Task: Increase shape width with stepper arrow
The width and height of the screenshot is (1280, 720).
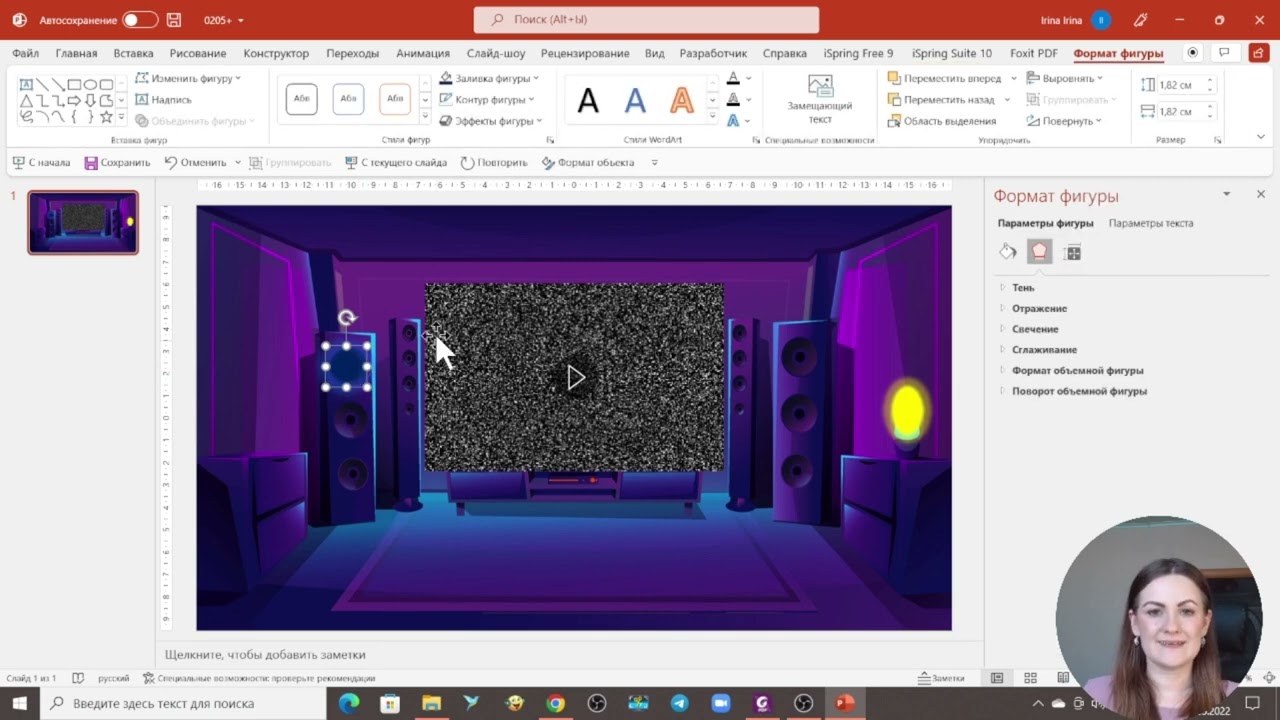Action: pos(1210,107)
